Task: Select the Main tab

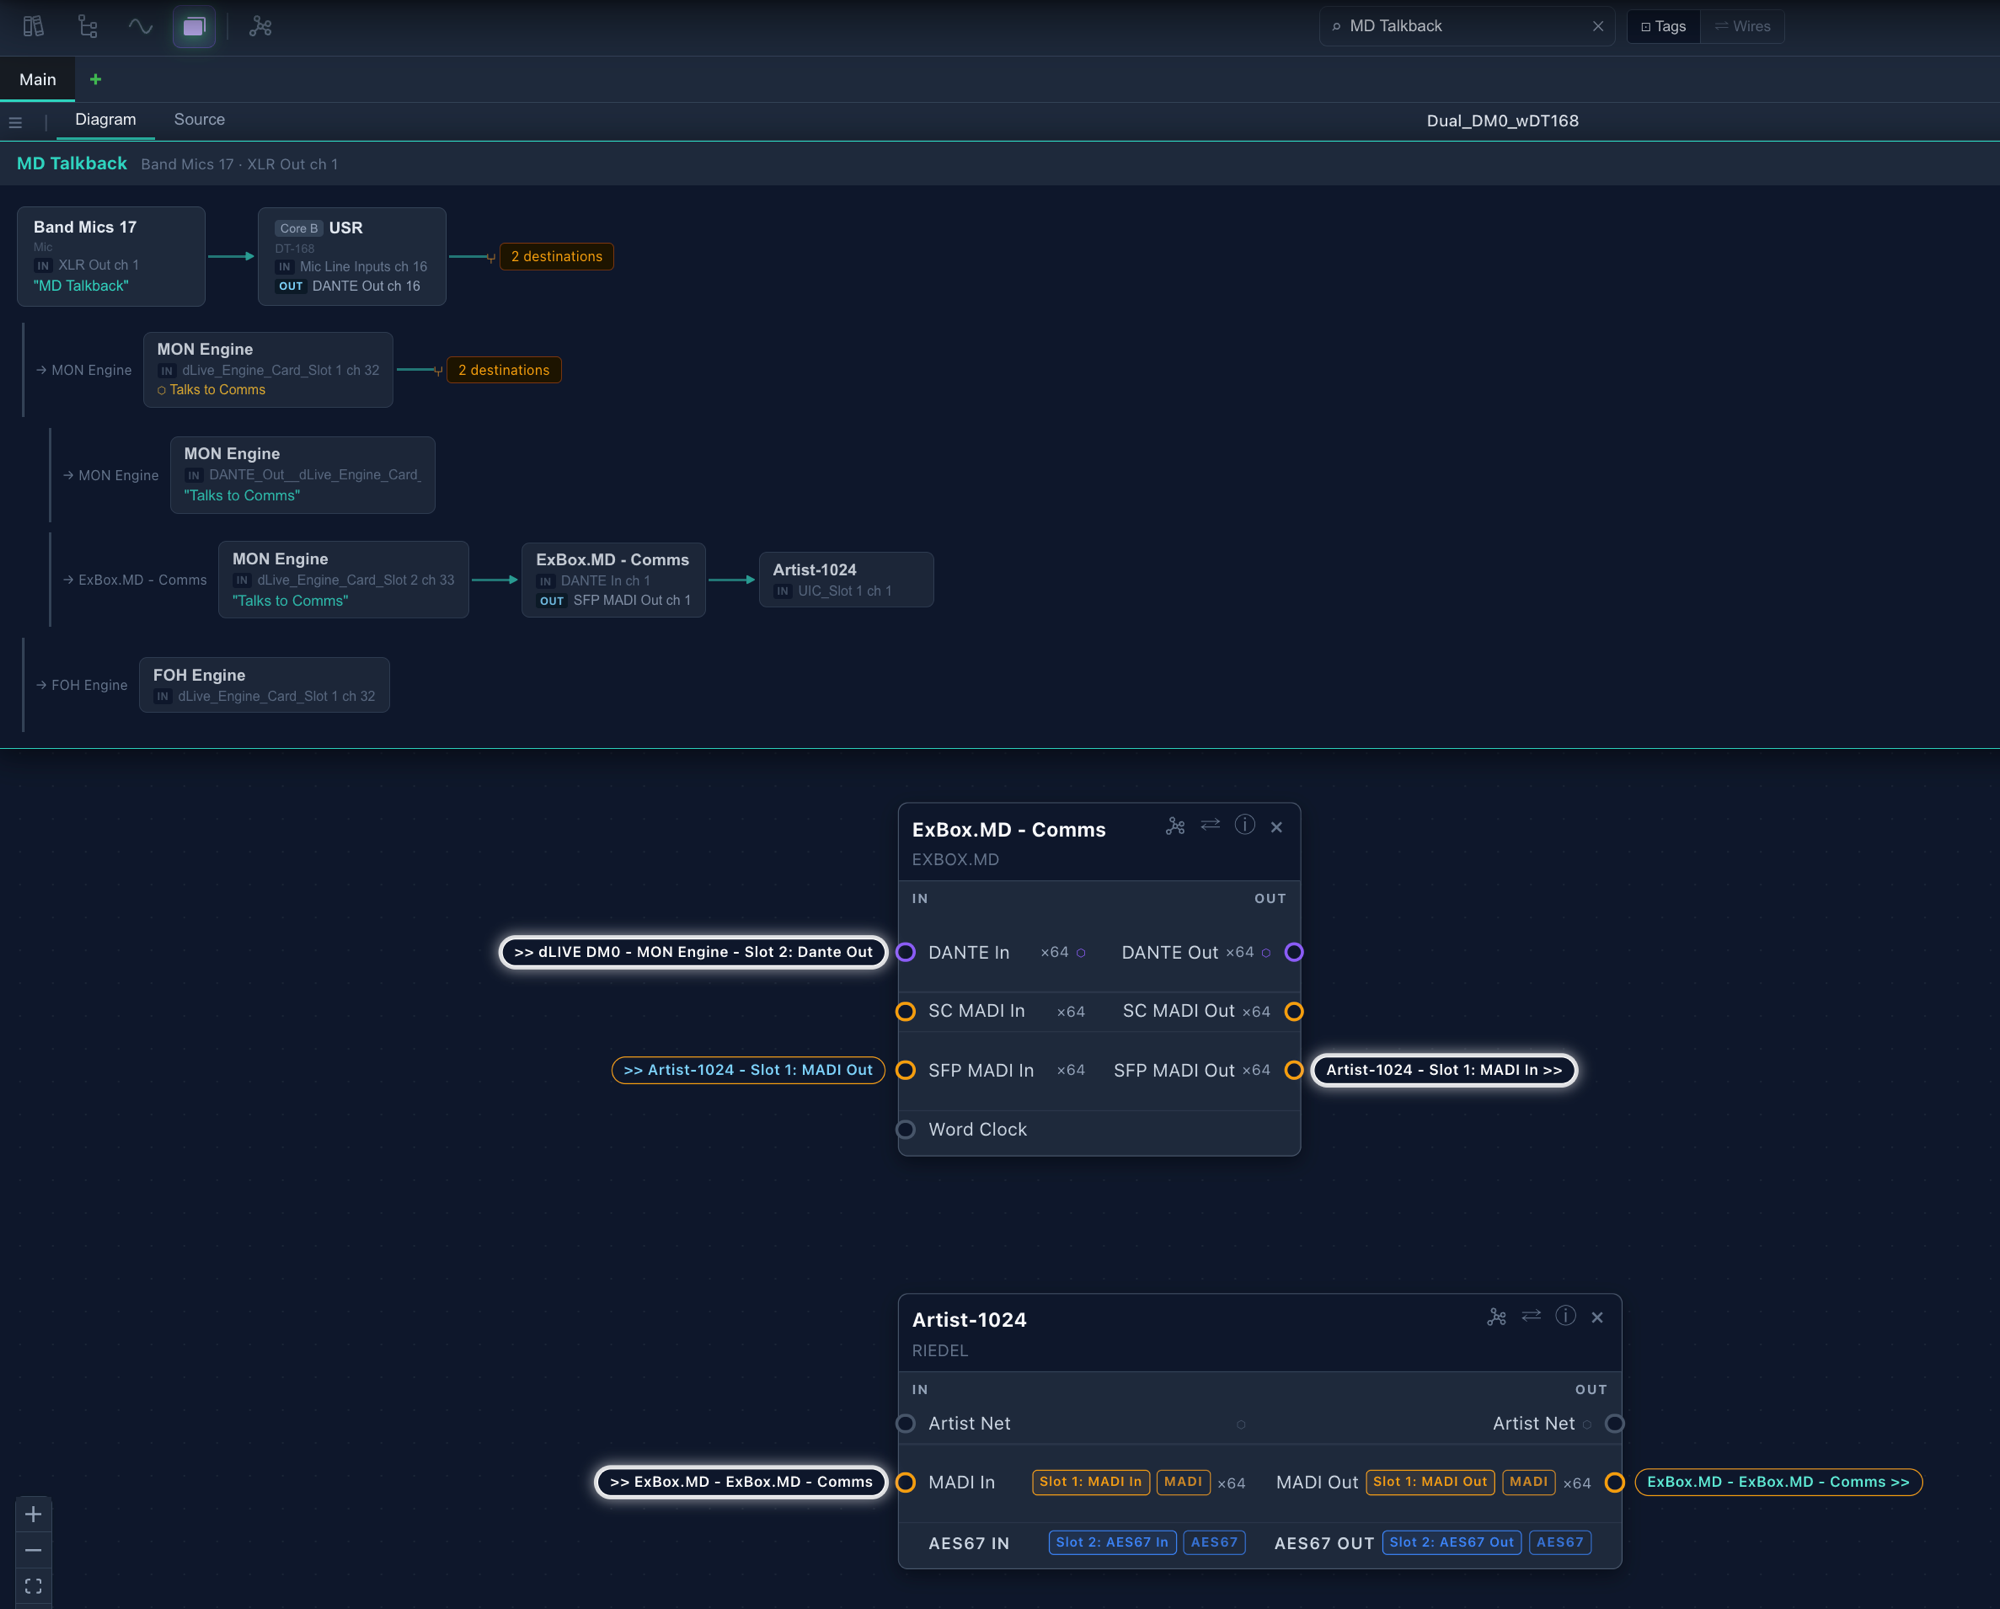Action: [x=38, y=79]
